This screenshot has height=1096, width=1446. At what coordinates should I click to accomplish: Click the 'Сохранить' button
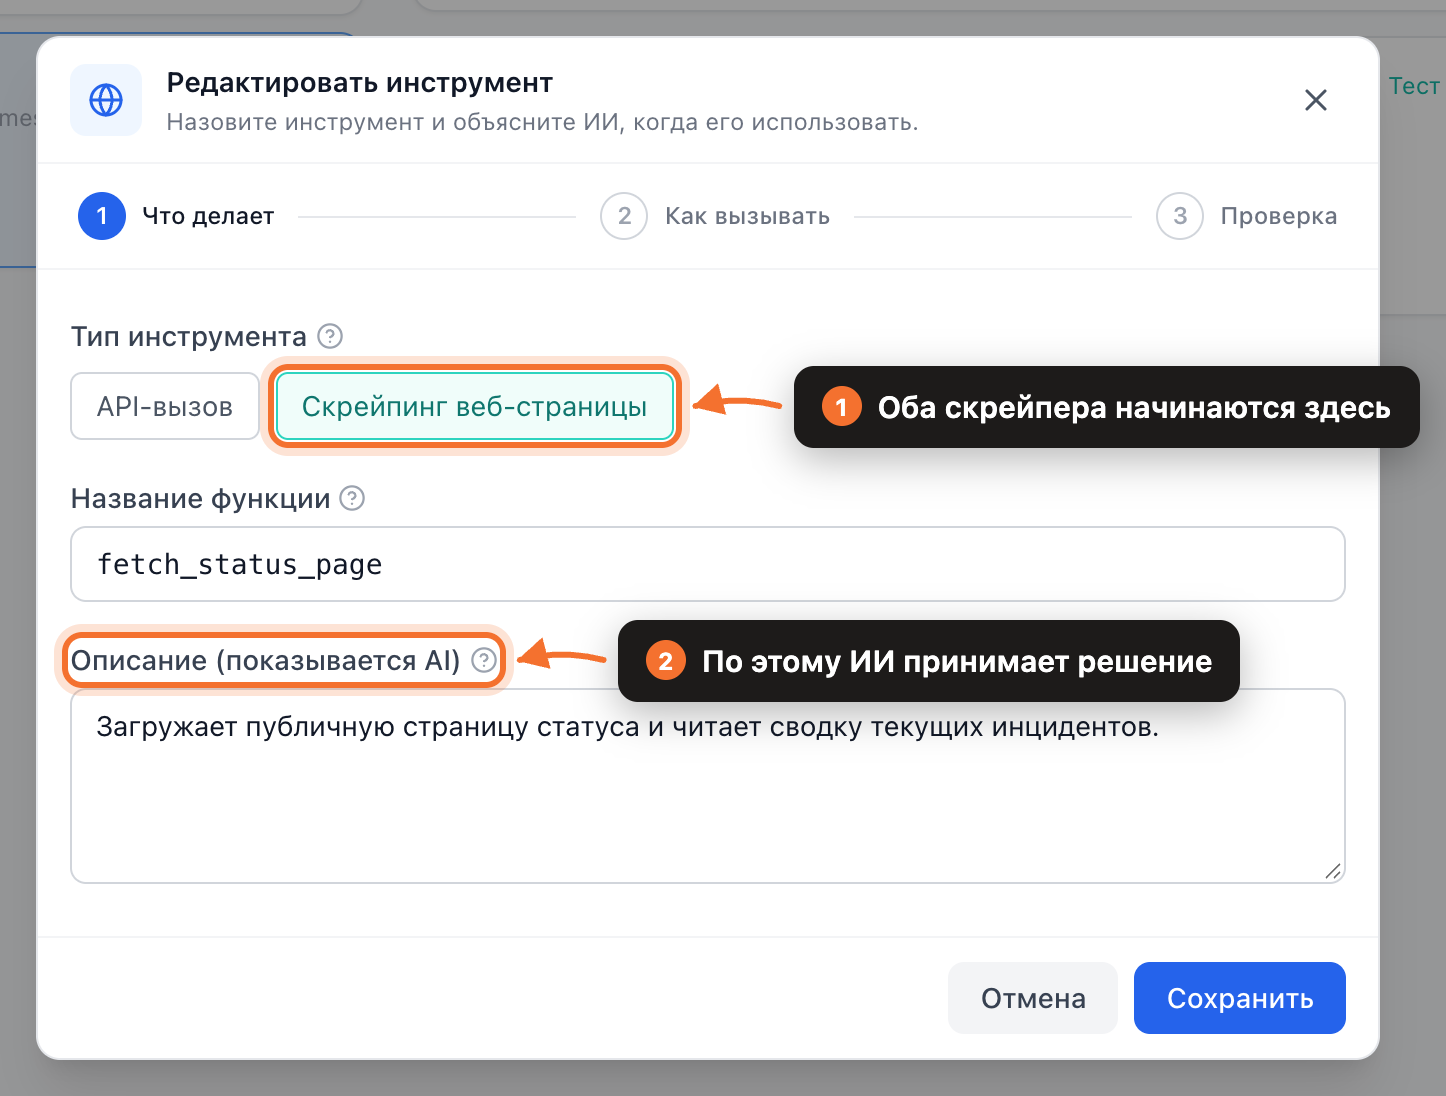(1240, 998)
